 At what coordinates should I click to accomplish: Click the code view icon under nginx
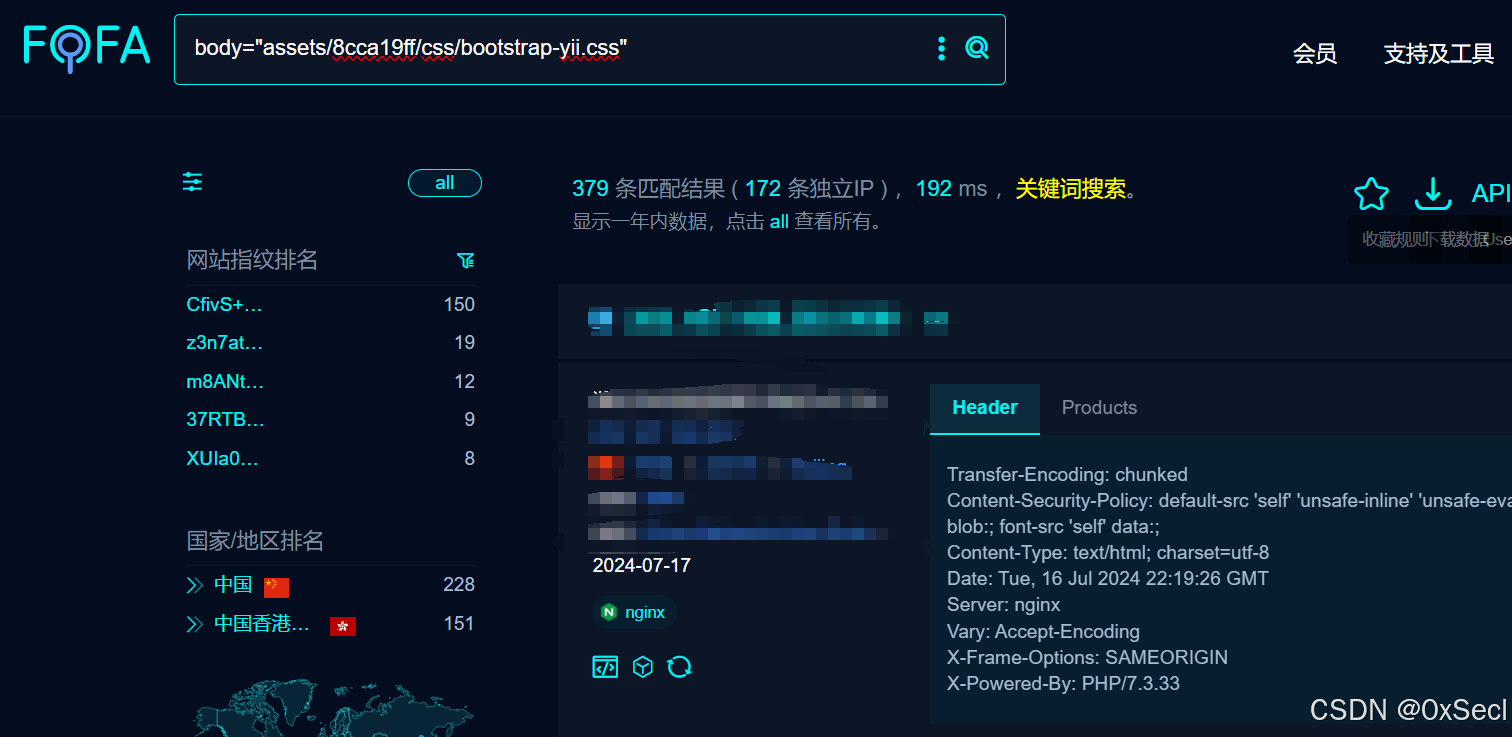point(605,667)
